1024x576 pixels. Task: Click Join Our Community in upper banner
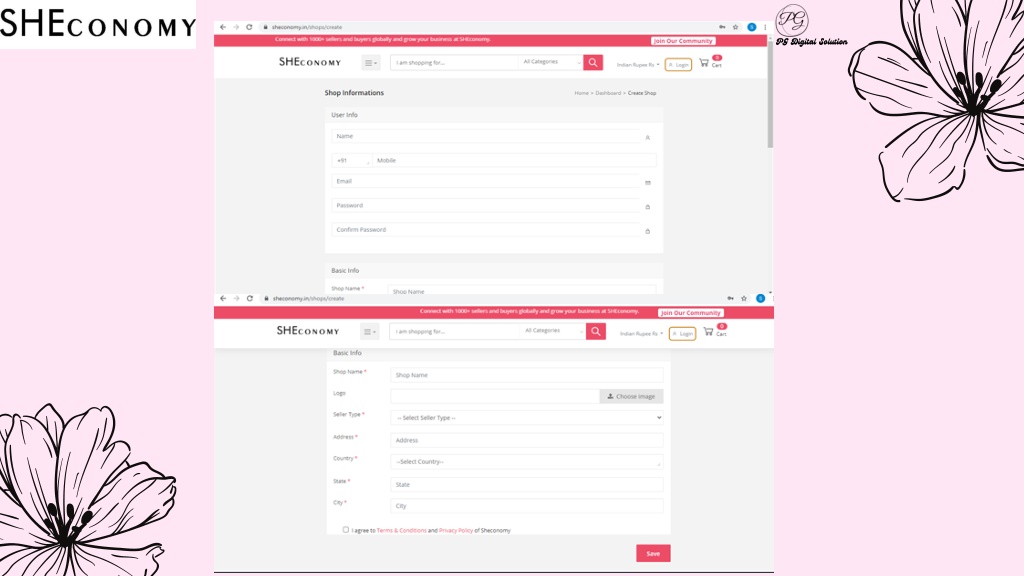[x=683, y=40]
